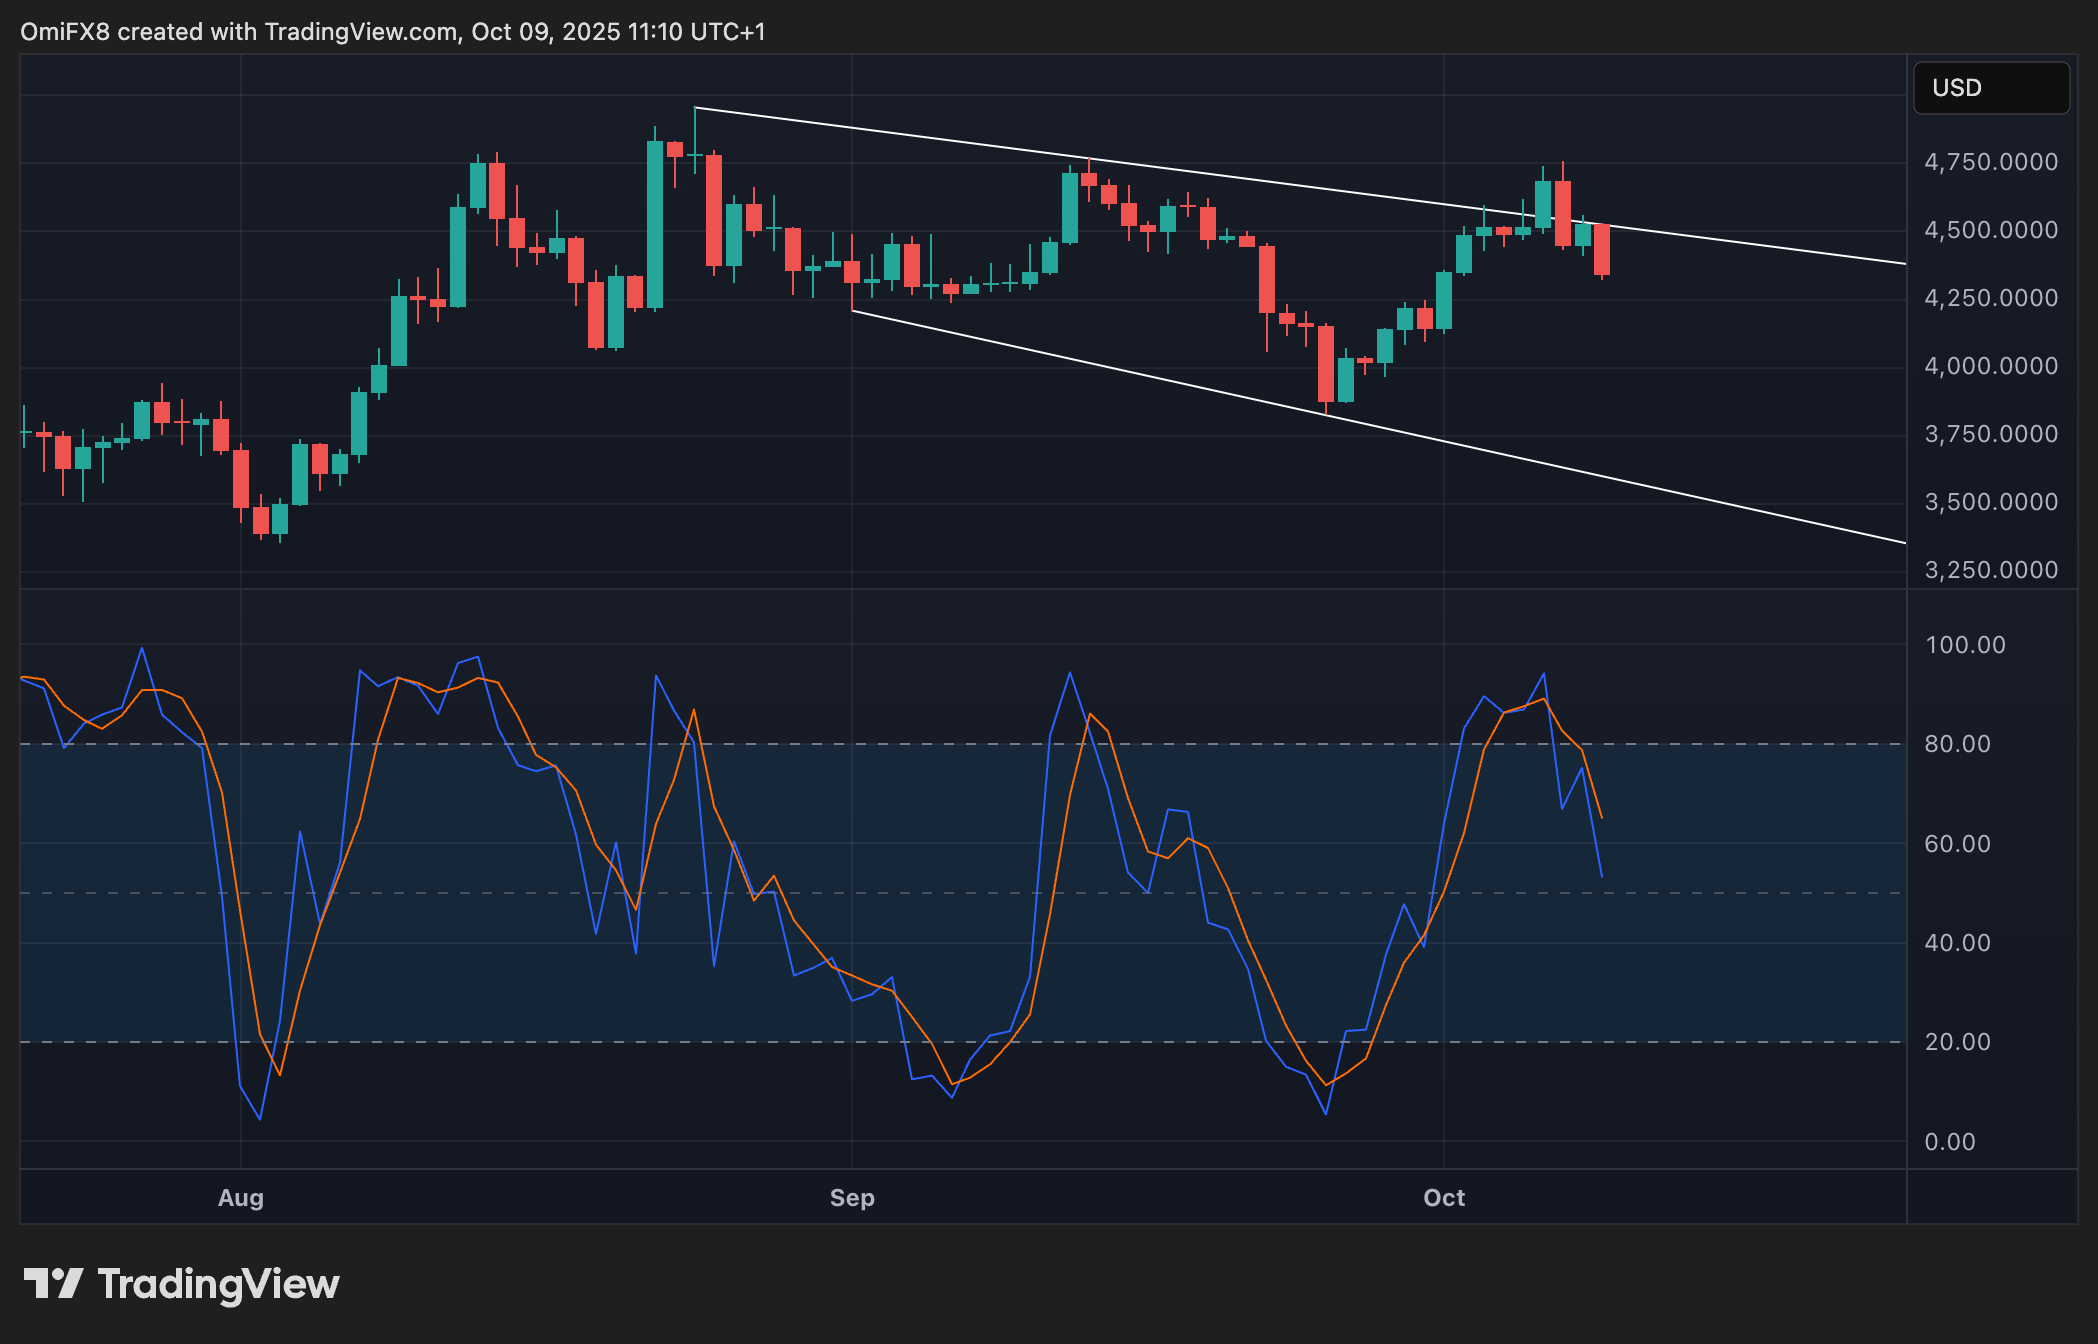Click the 4,750.0000 price axis label
Screen dimensions: 2098x1344
1990,162
